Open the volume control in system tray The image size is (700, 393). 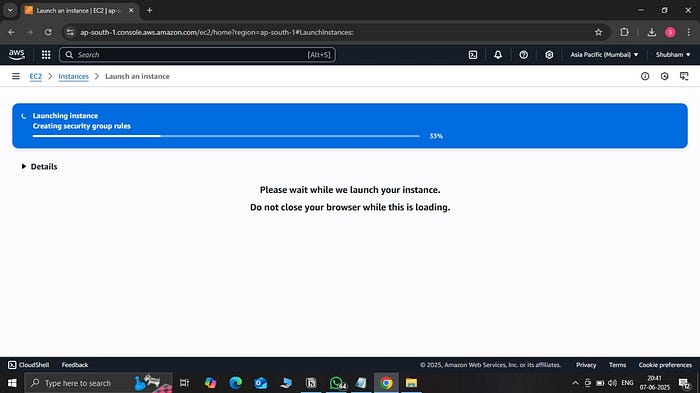(612, 383)
